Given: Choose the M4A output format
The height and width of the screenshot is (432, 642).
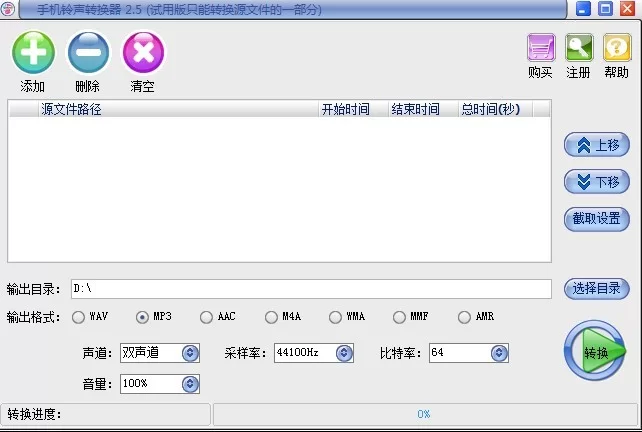Looking at the screenshot, I should 271,317.
